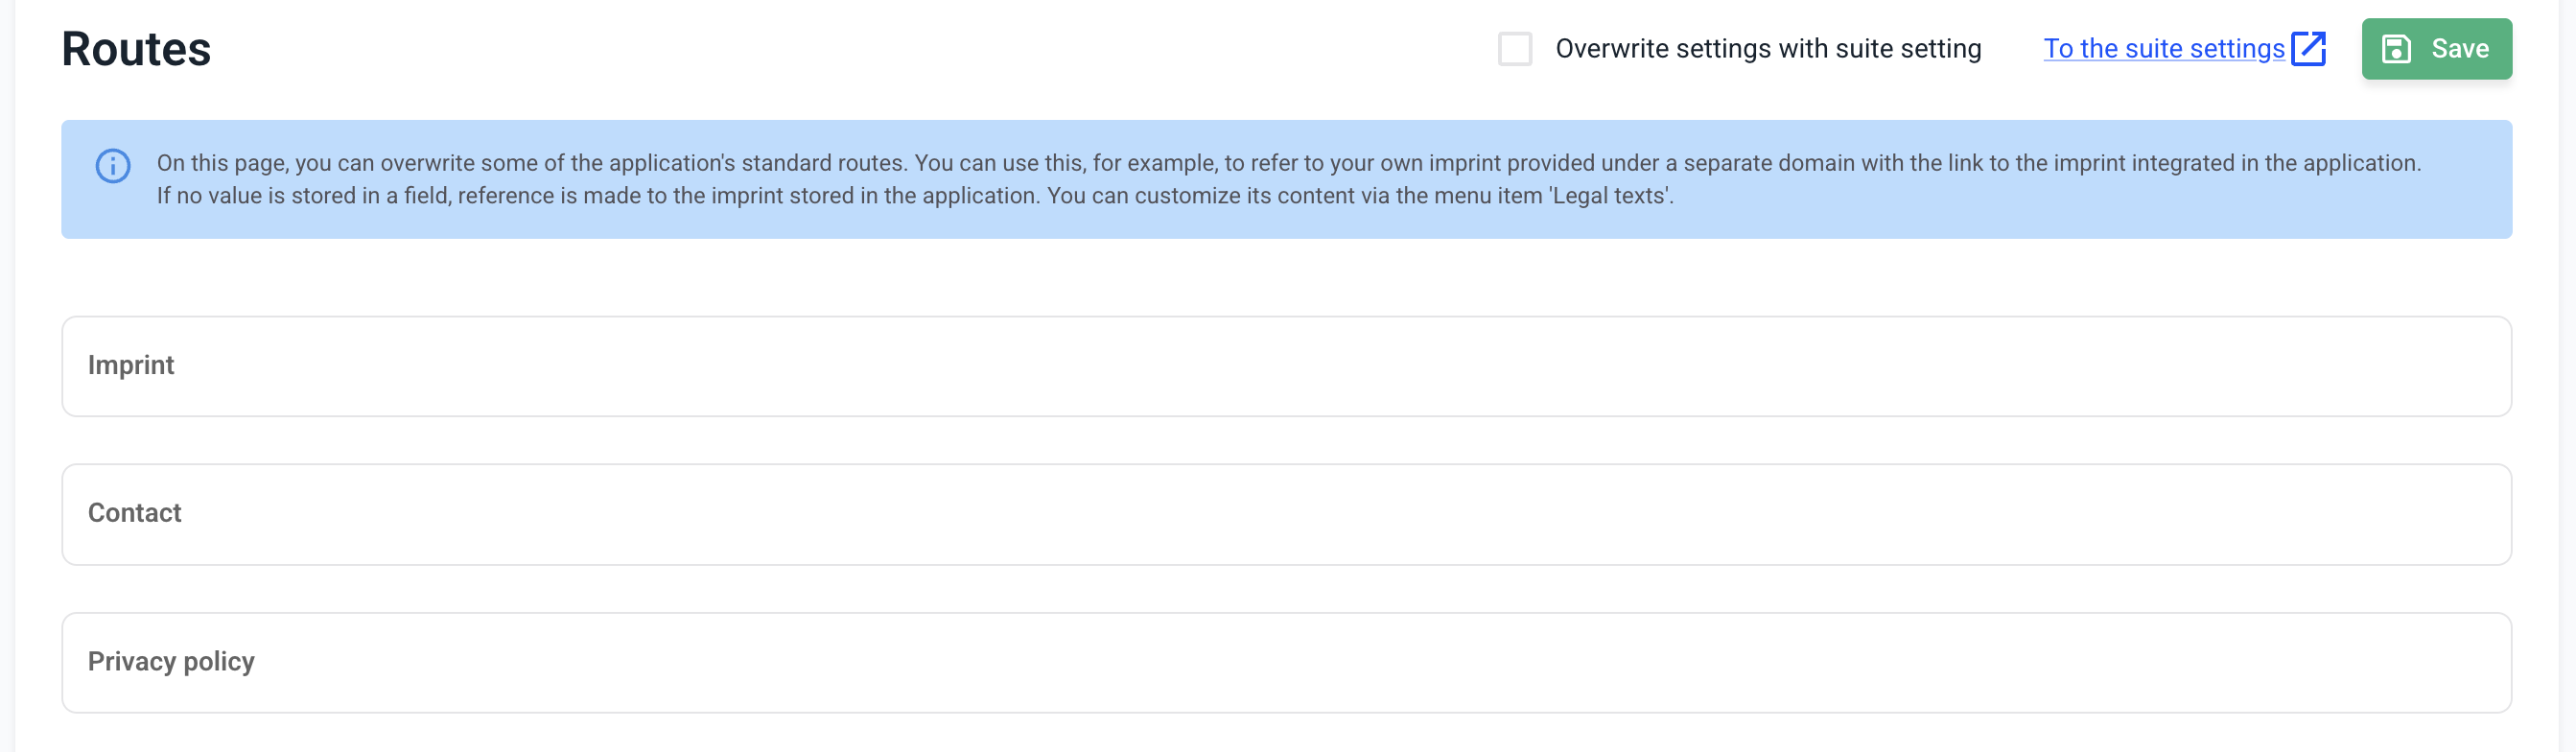Click the Imprint placeholder label text
This screenshot has height=752, width=2576.
[131, 365]
